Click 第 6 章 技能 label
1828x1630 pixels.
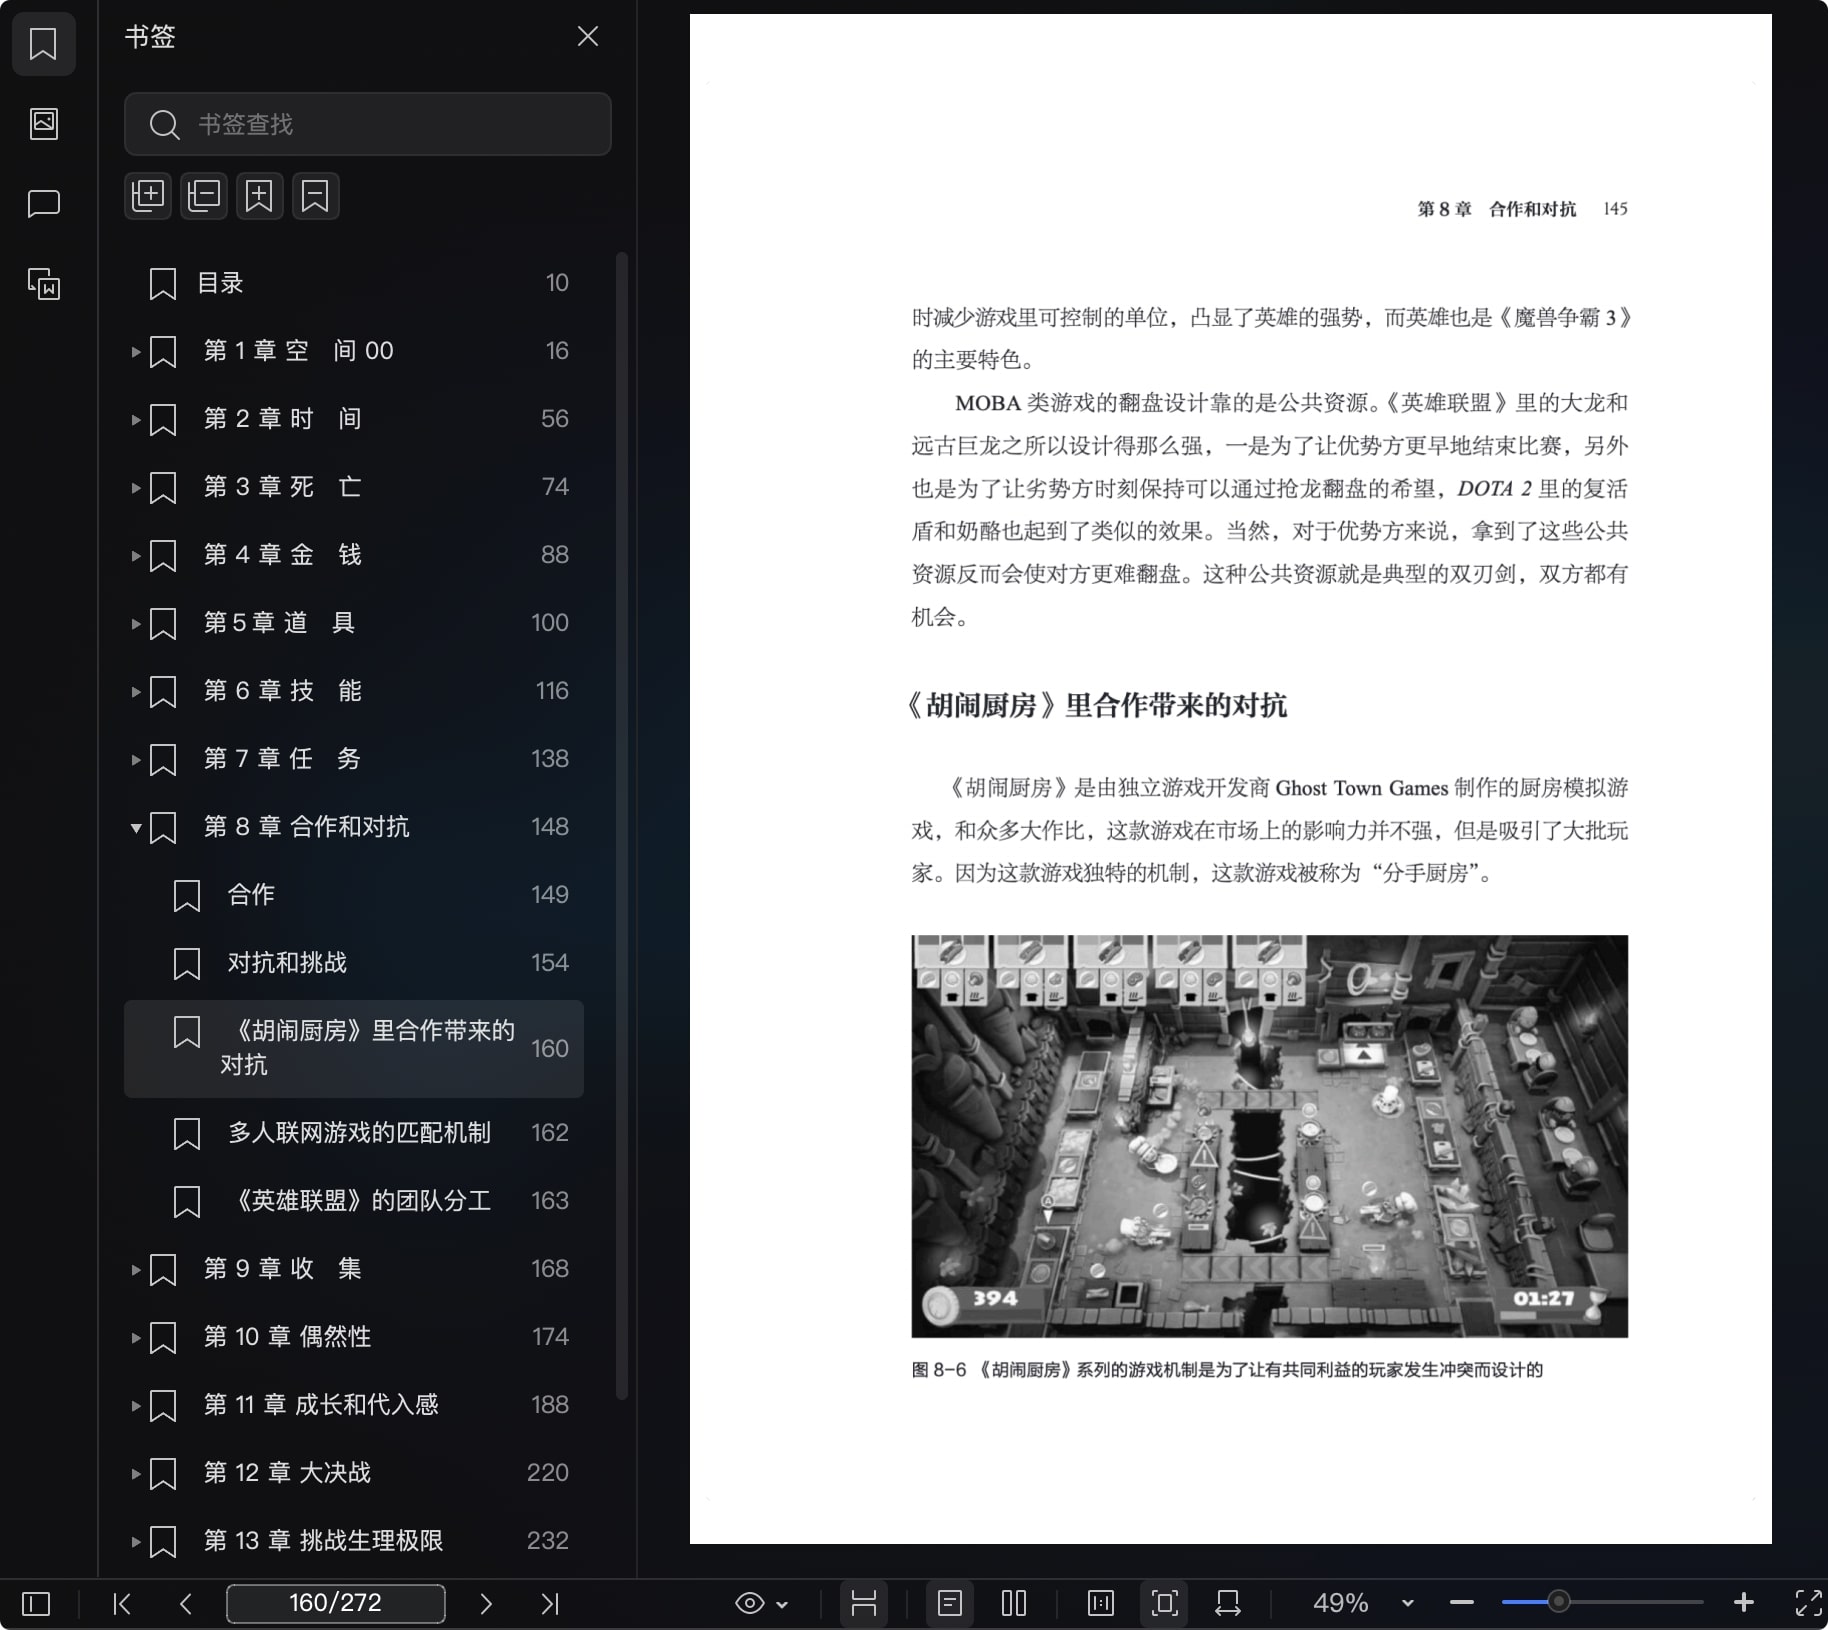pos(283,691)
